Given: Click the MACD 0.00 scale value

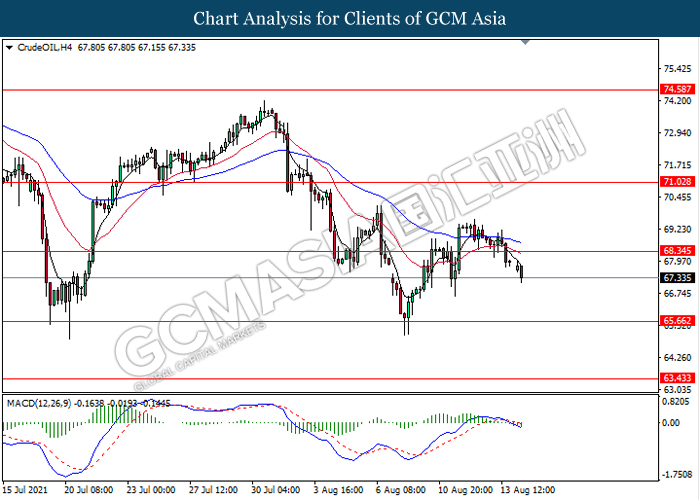Looking at the screenshot, I should click(x=671, y=422).
